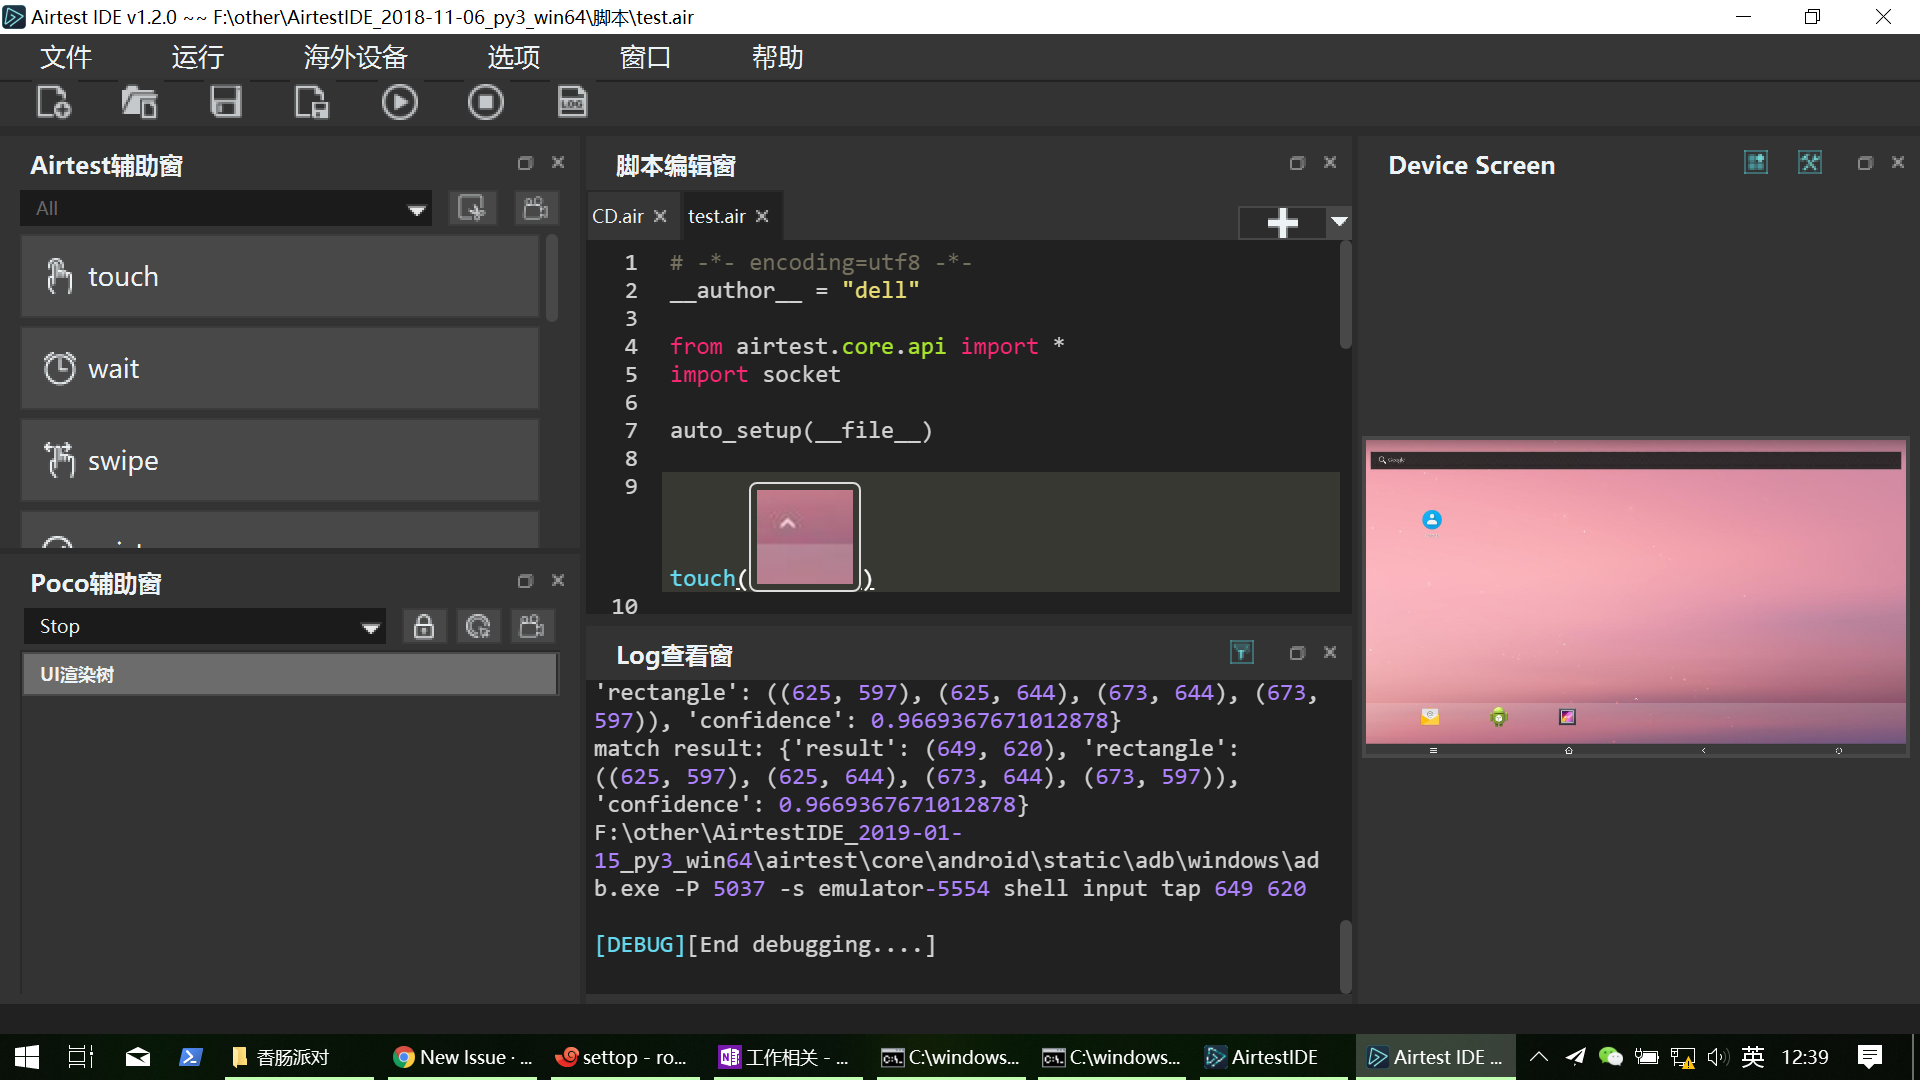Click the first teal icon in Device Screen header
This screenshot has width=1920, height=1080.
(1756, 162)
